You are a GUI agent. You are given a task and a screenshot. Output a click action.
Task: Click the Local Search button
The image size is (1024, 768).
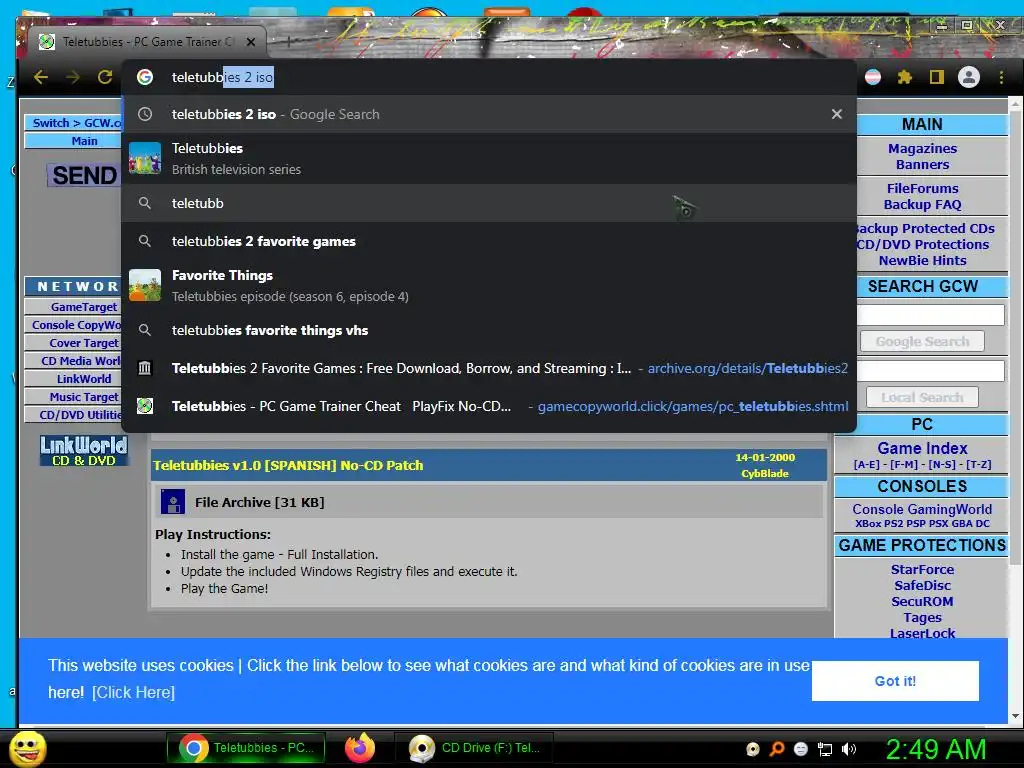click(922, 397)
